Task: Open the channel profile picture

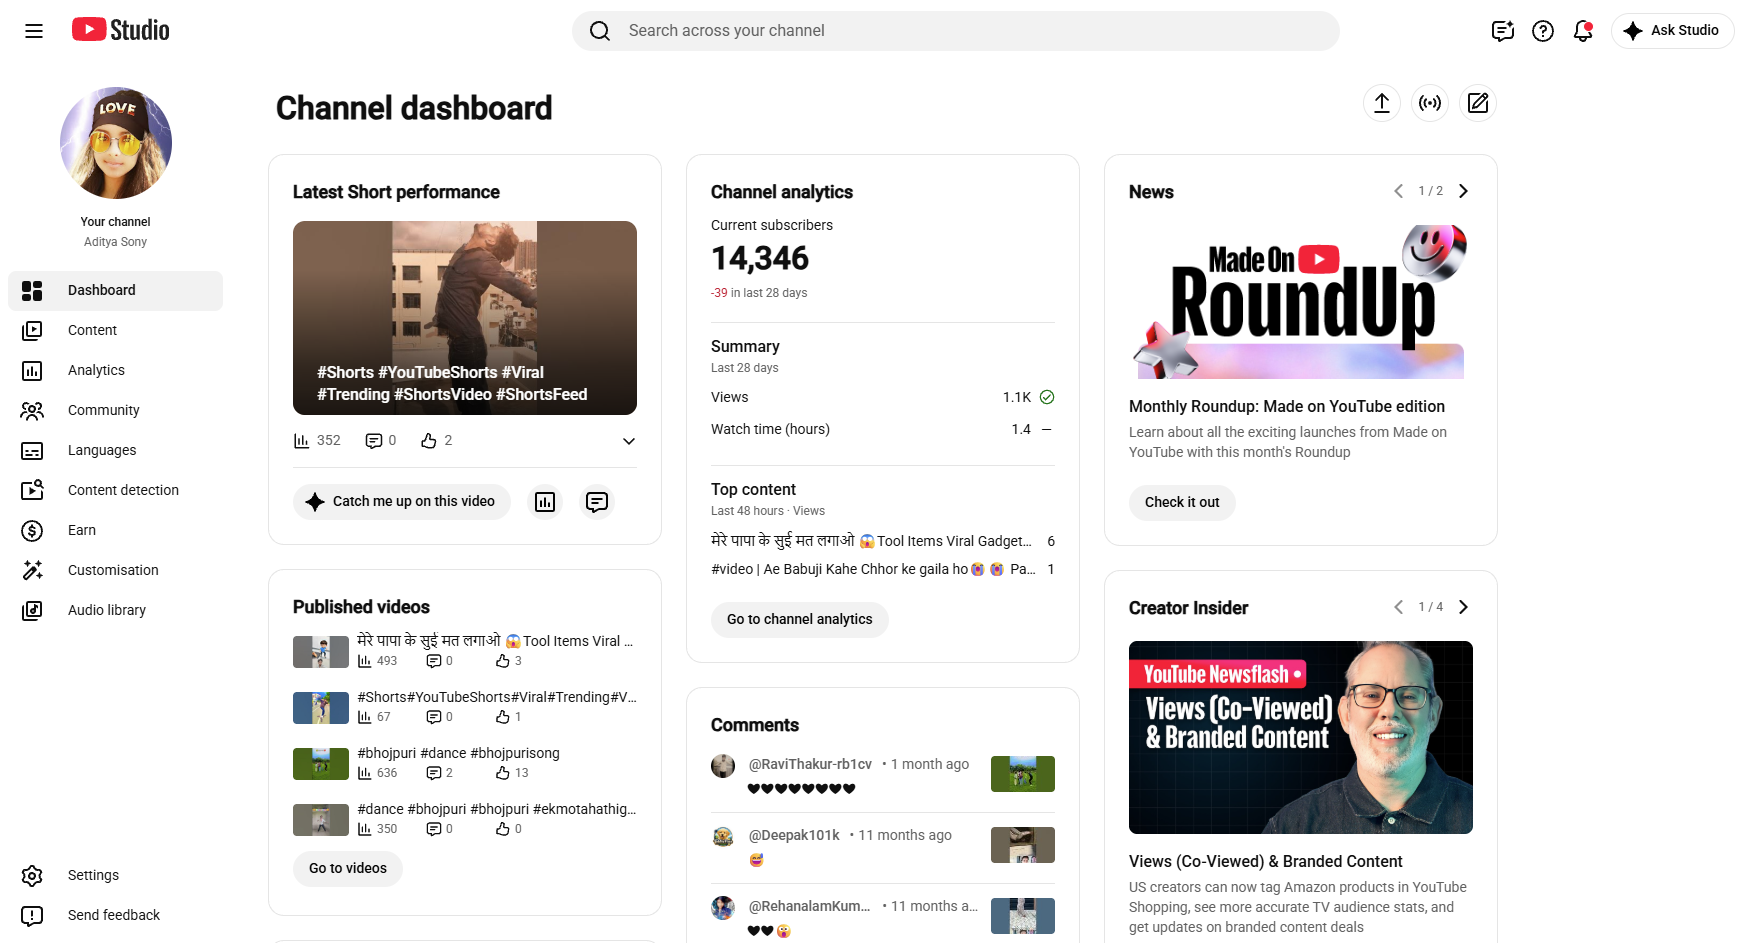Action: (x=116, y=143)
